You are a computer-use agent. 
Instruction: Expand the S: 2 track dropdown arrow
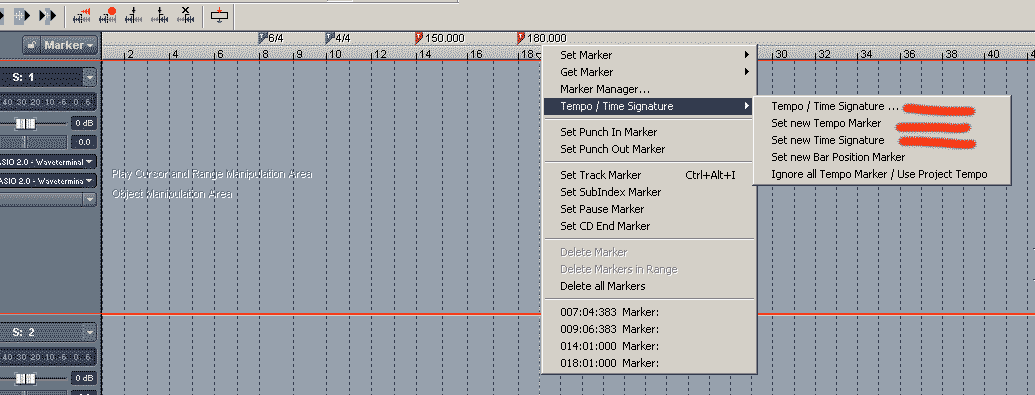pyautogui.click(x=90, y=332)
